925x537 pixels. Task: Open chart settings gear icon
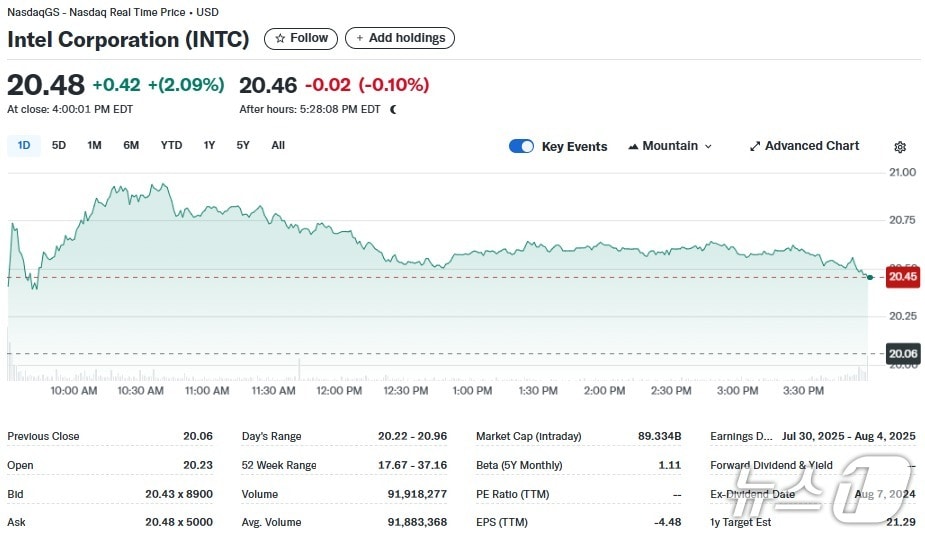point(900,147)
